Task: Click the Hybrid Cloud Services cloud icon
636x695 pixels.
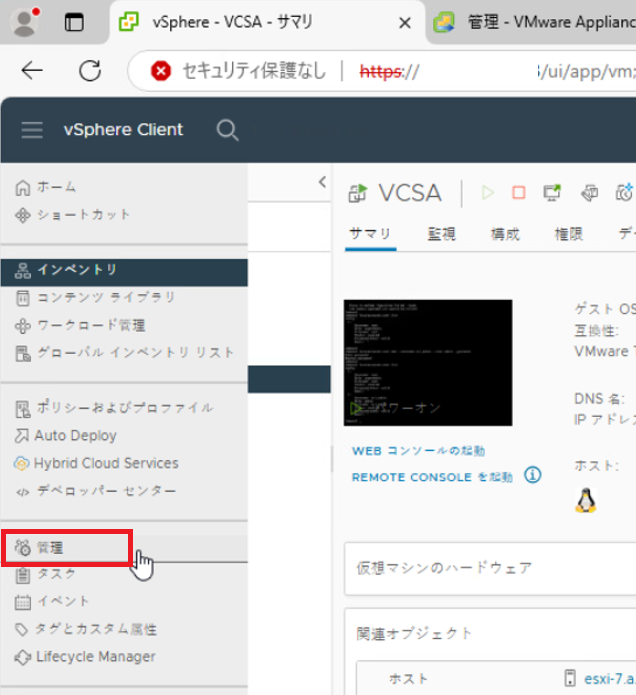Action: click(x=21, y=464)
